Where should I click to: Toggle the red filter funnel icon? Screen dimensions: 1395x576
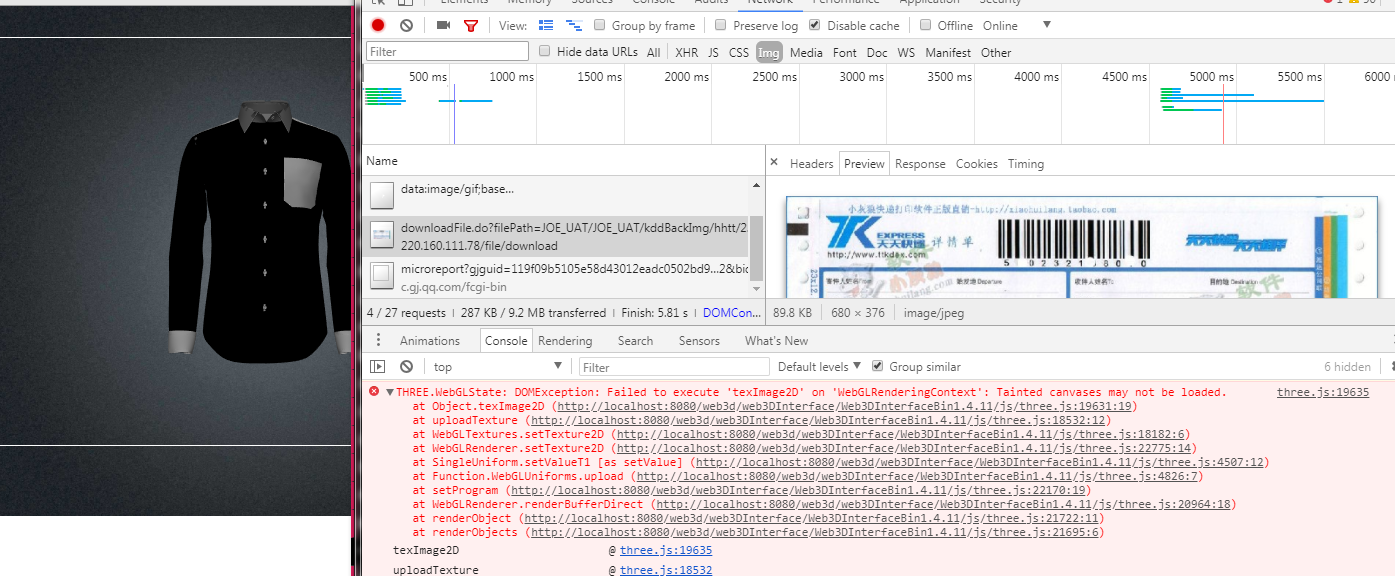coord(471,25)
